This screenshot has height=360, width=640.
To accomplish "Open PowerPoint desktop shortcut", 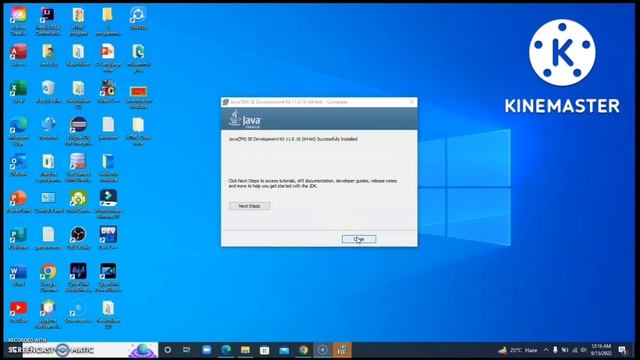I will (x=18, y=202).
